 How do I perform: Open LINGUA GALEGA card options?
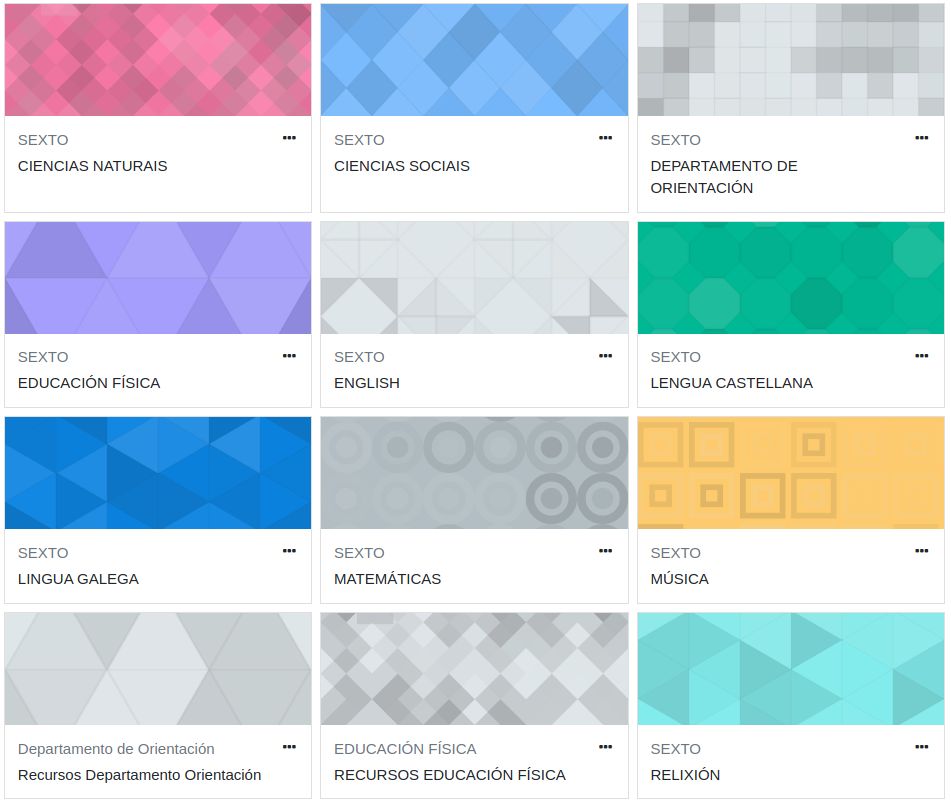[289, 551]
